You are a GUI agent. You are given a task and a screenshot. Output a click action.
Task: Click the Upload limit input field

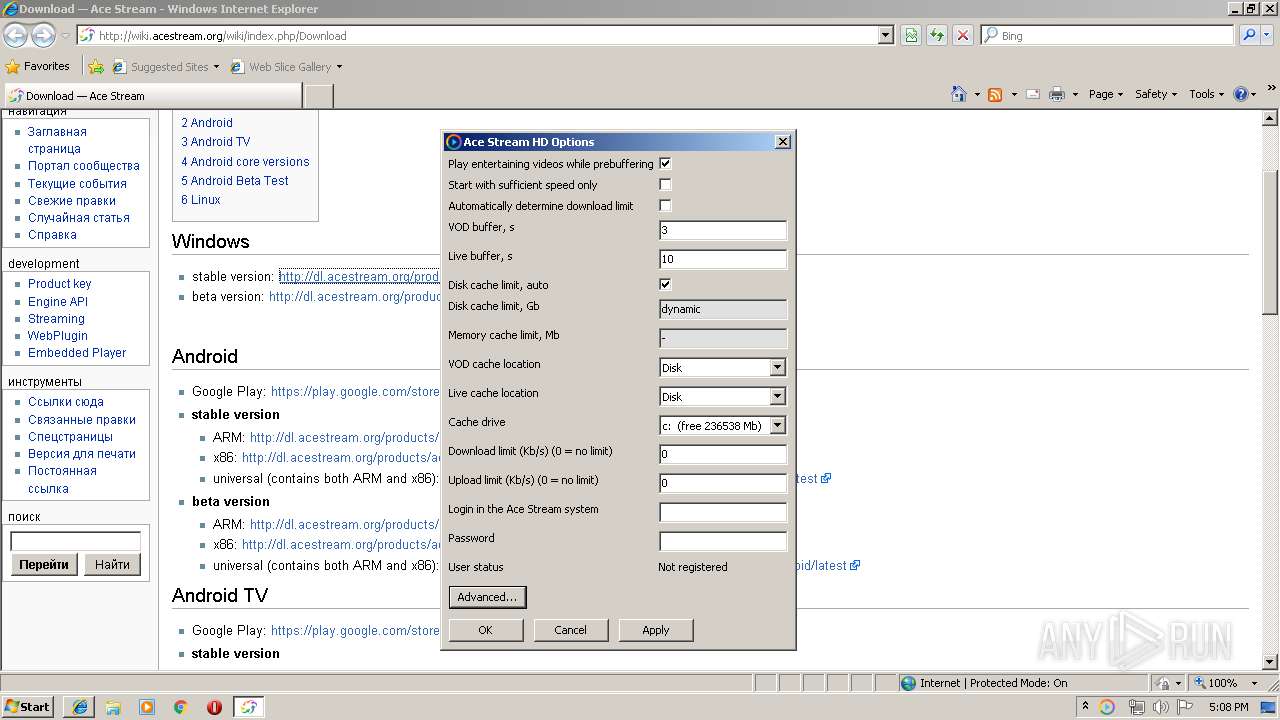pos(723,483)
